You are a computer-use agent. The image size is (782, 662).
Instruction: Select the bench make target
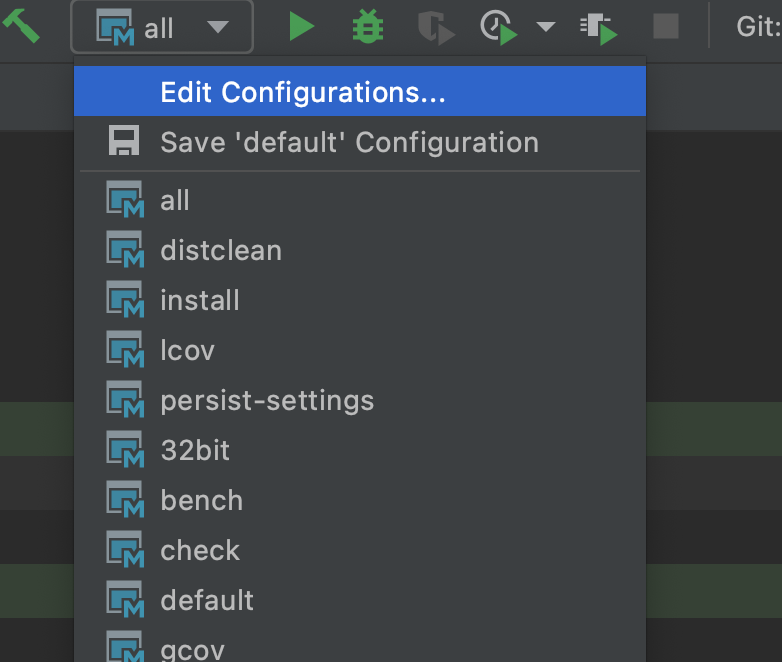[x=201, y=500]
